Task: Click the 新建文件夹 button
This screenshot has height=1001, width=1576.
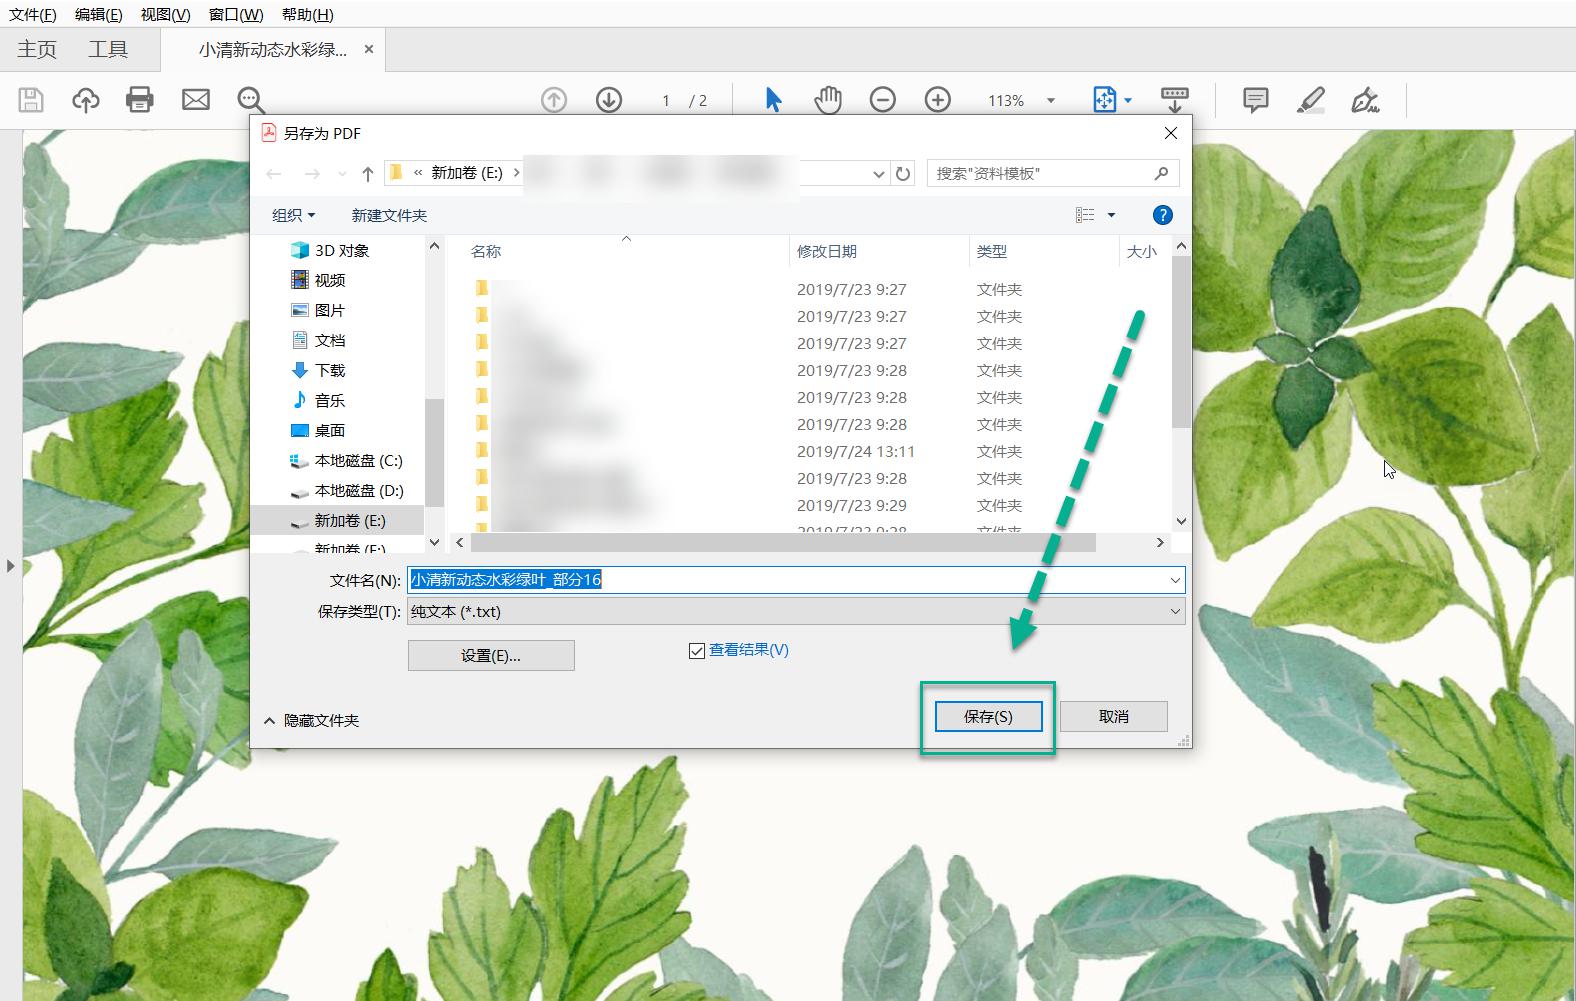Action: 389,215
